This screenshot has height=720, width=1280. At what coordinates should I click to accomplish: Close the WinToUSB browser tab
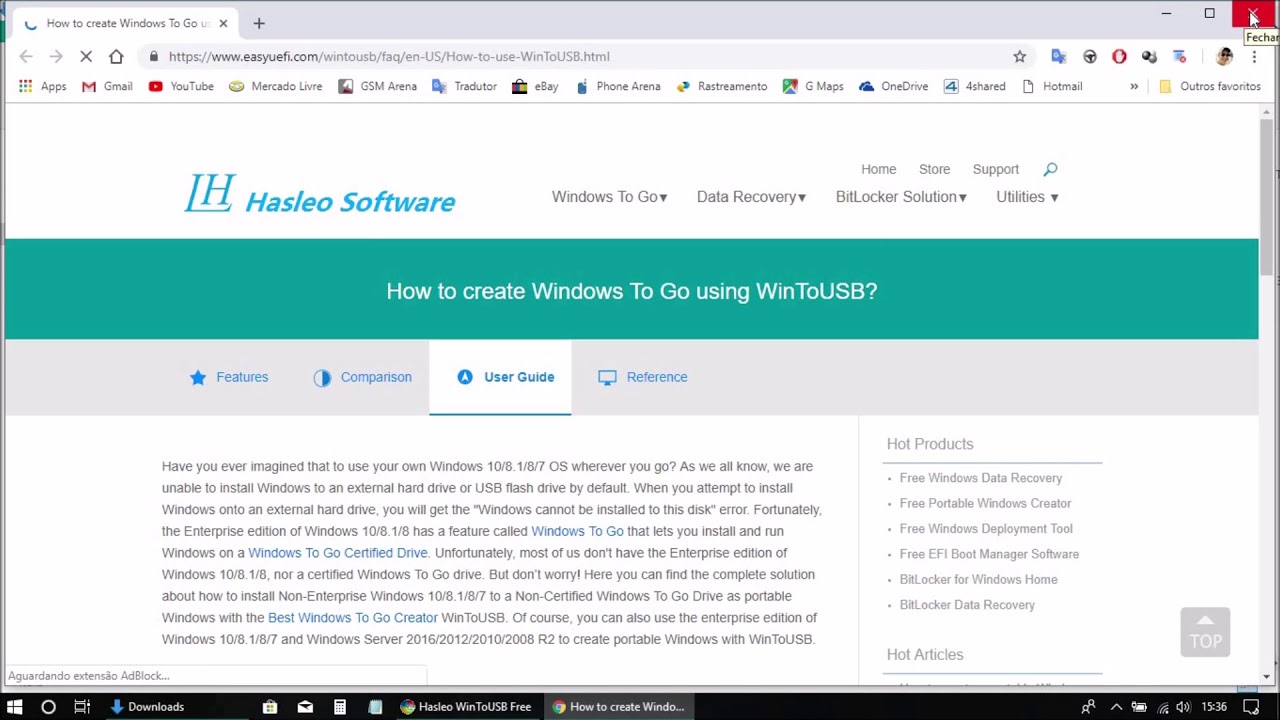[223, 23]
